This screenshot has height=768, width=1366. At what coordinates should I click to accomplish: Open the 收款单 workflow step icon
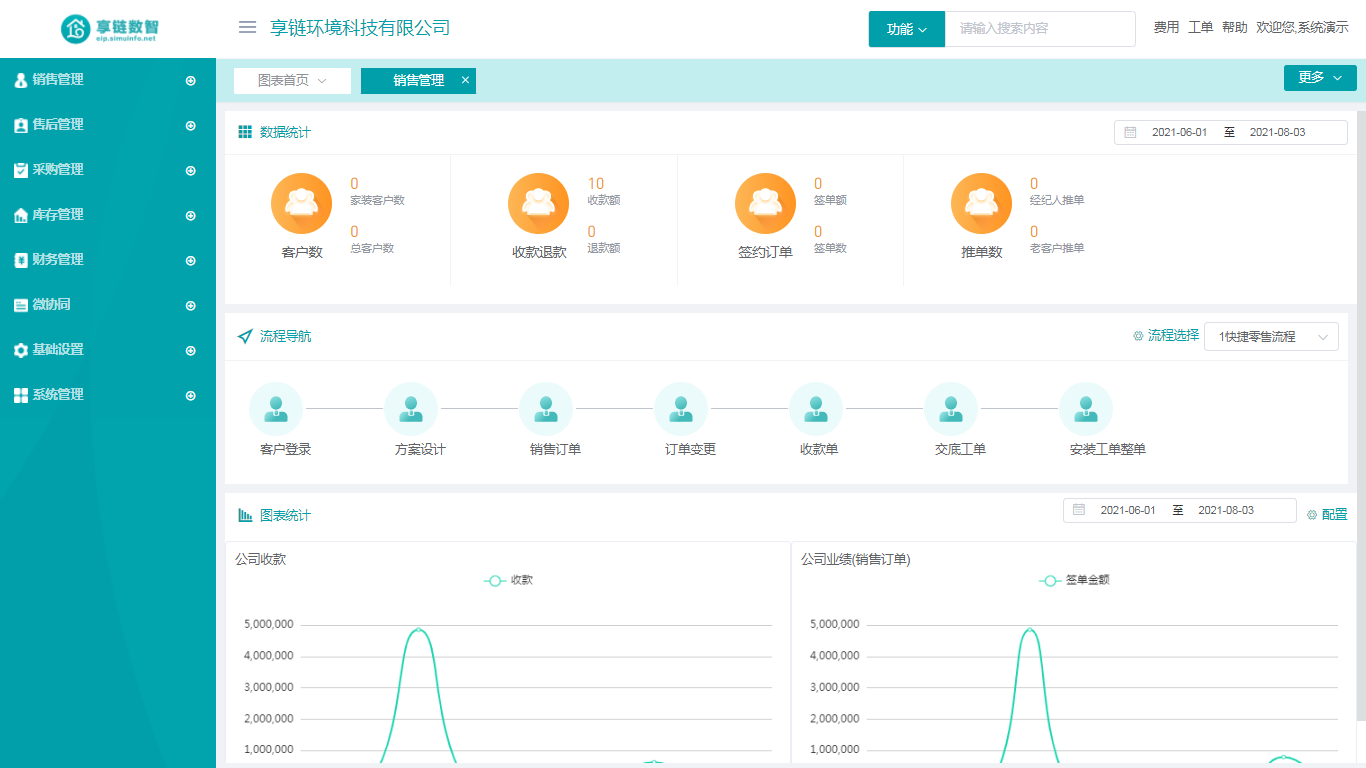point(816,409)
